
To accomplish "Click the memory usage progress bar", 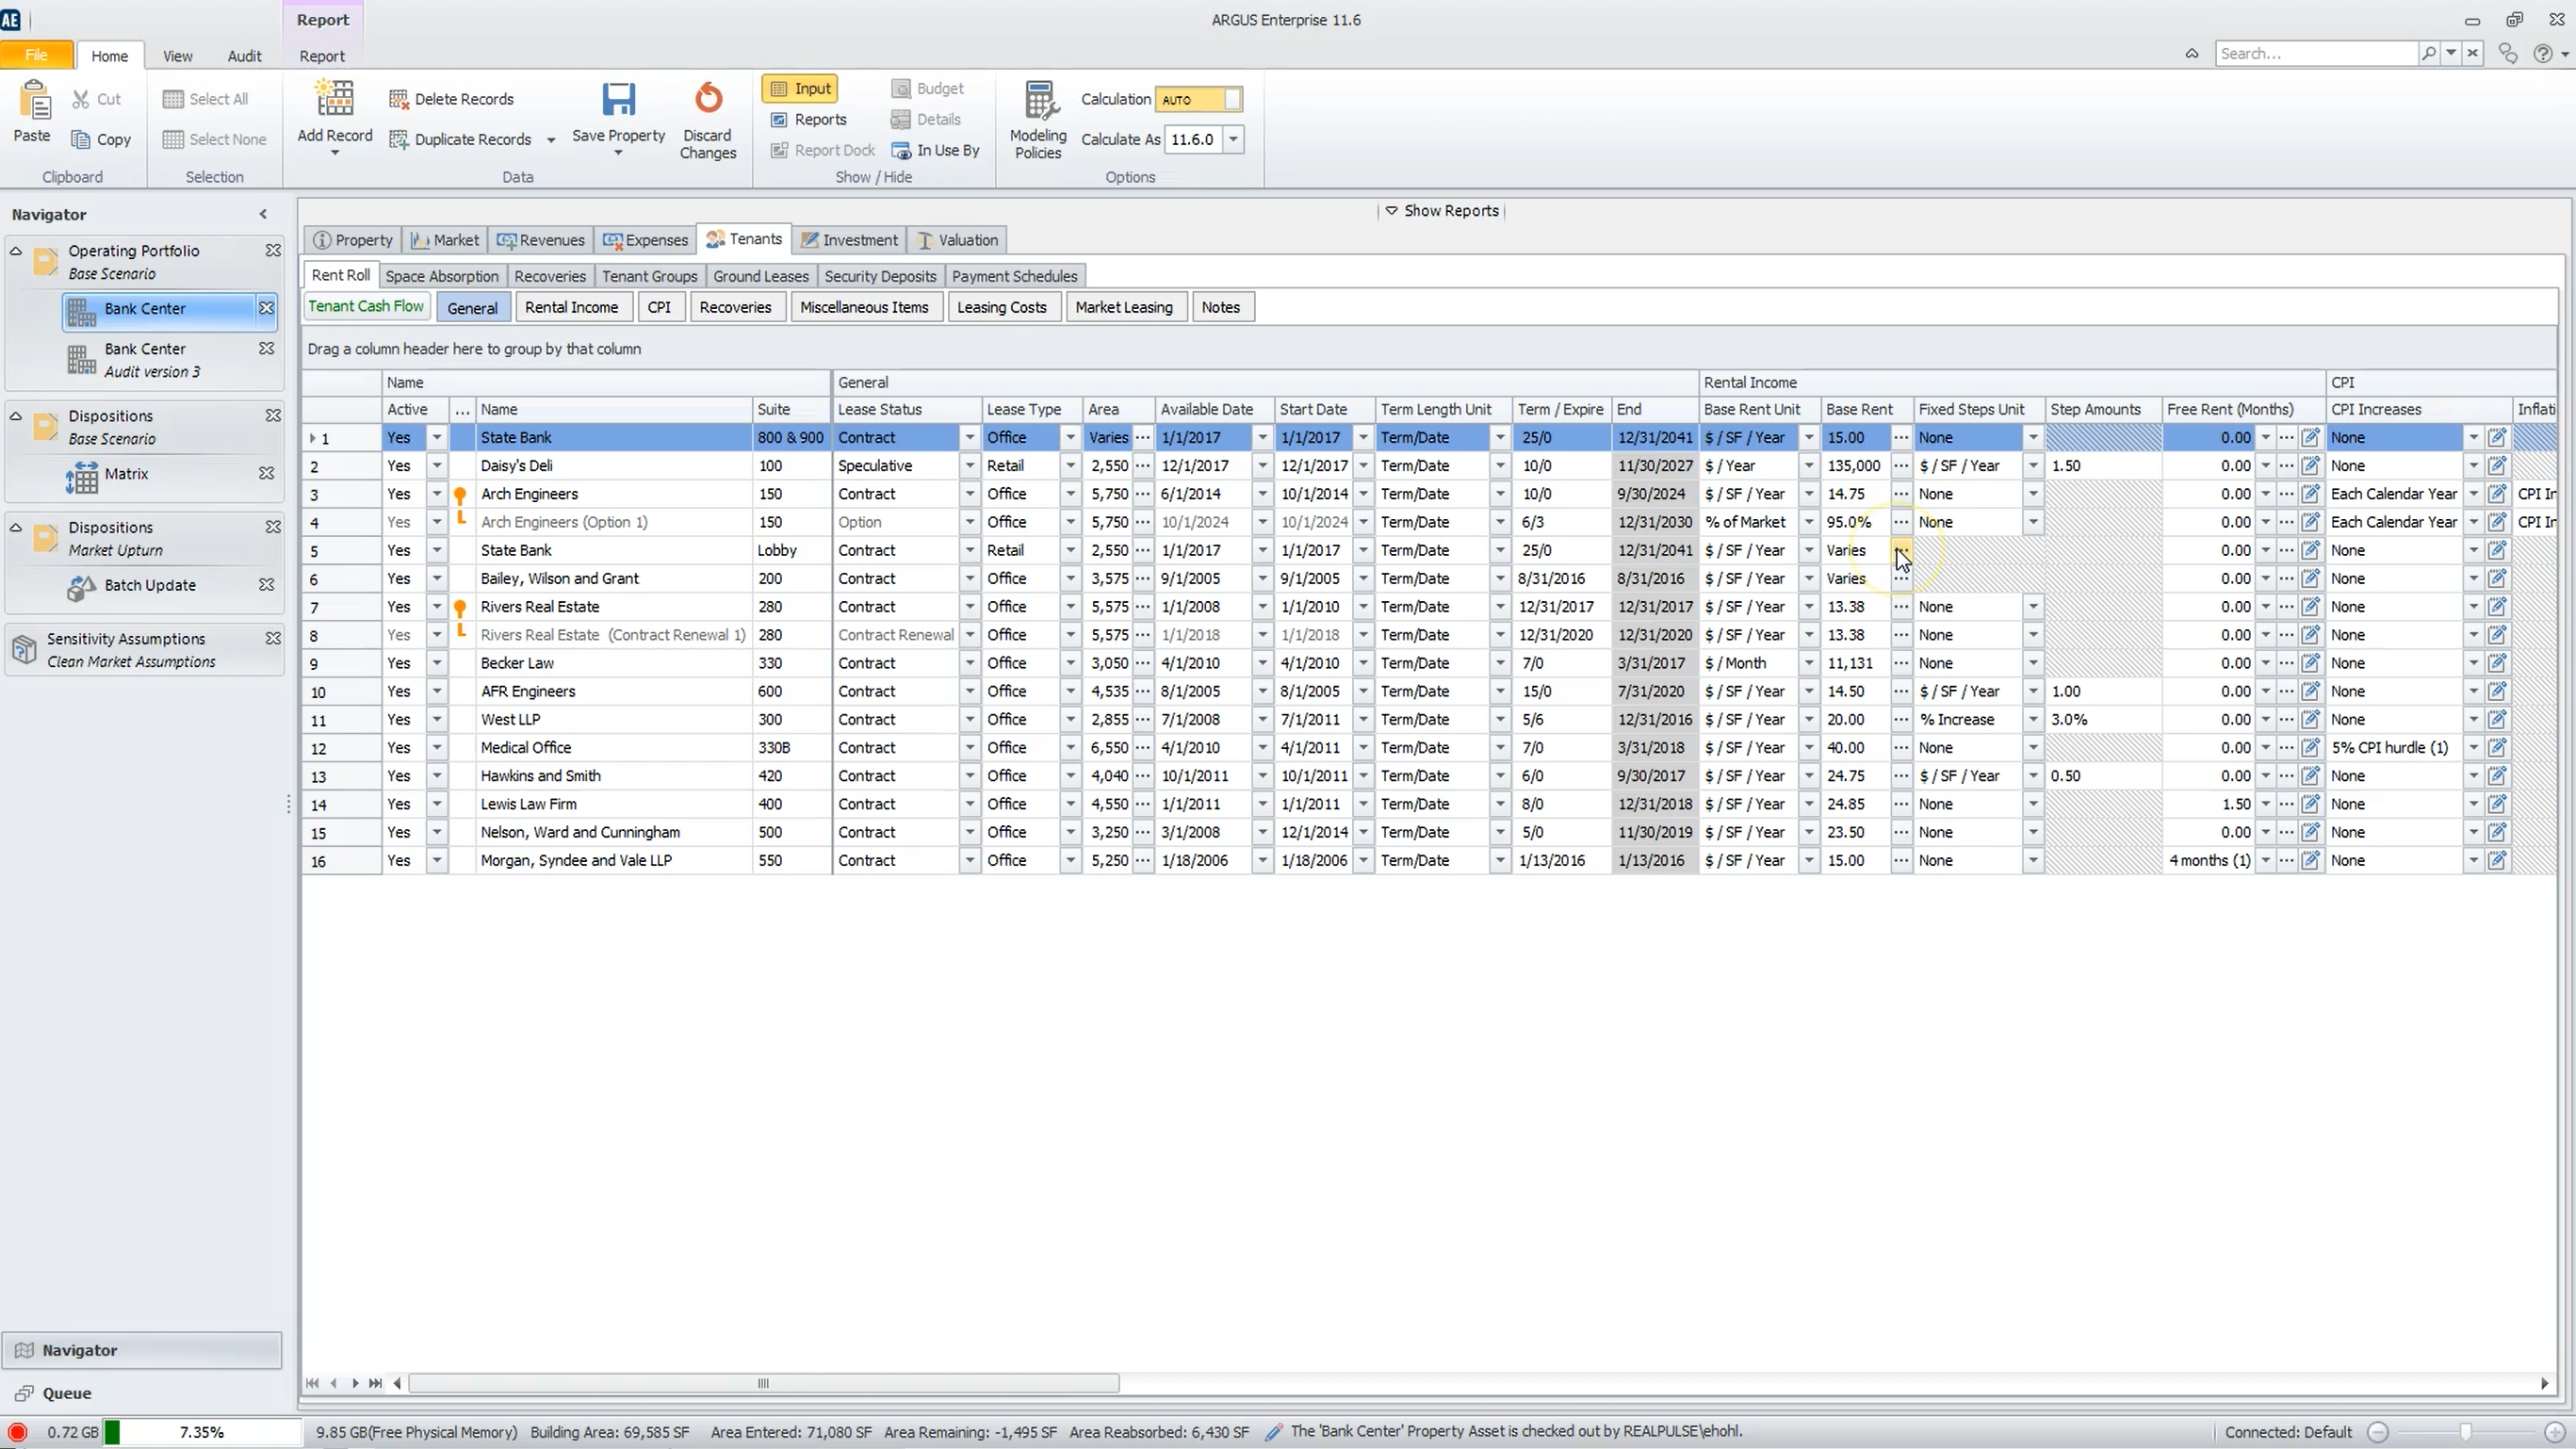I will 200,1432.
